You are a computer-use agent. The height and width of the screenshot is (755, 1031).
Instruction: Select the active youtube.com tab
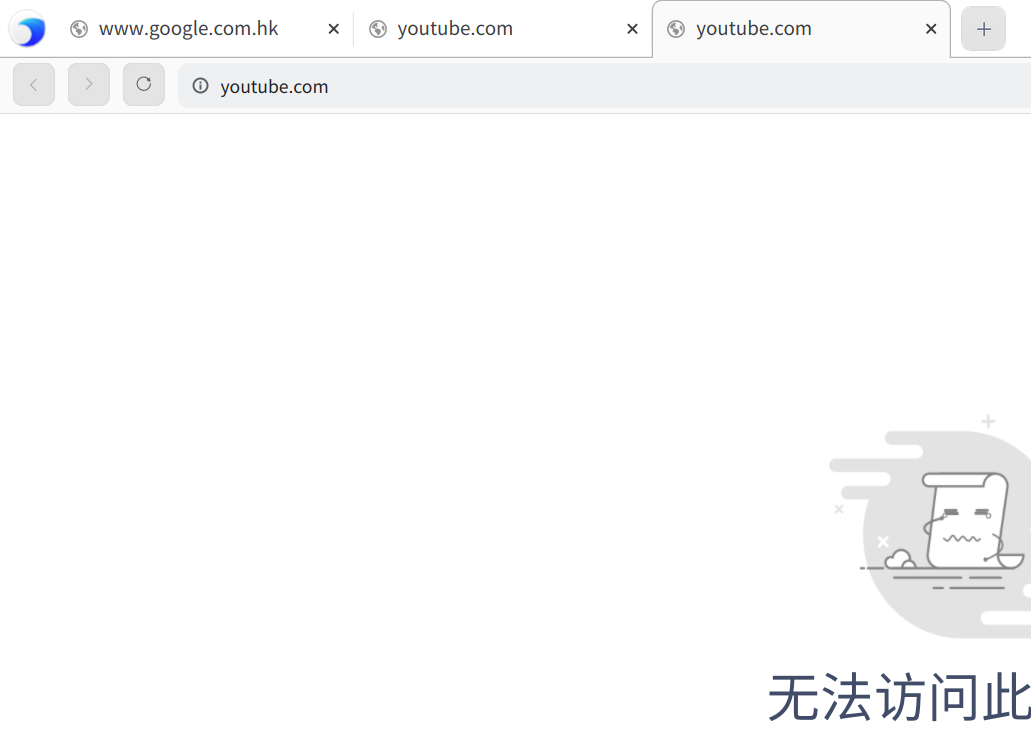point(801,29)
